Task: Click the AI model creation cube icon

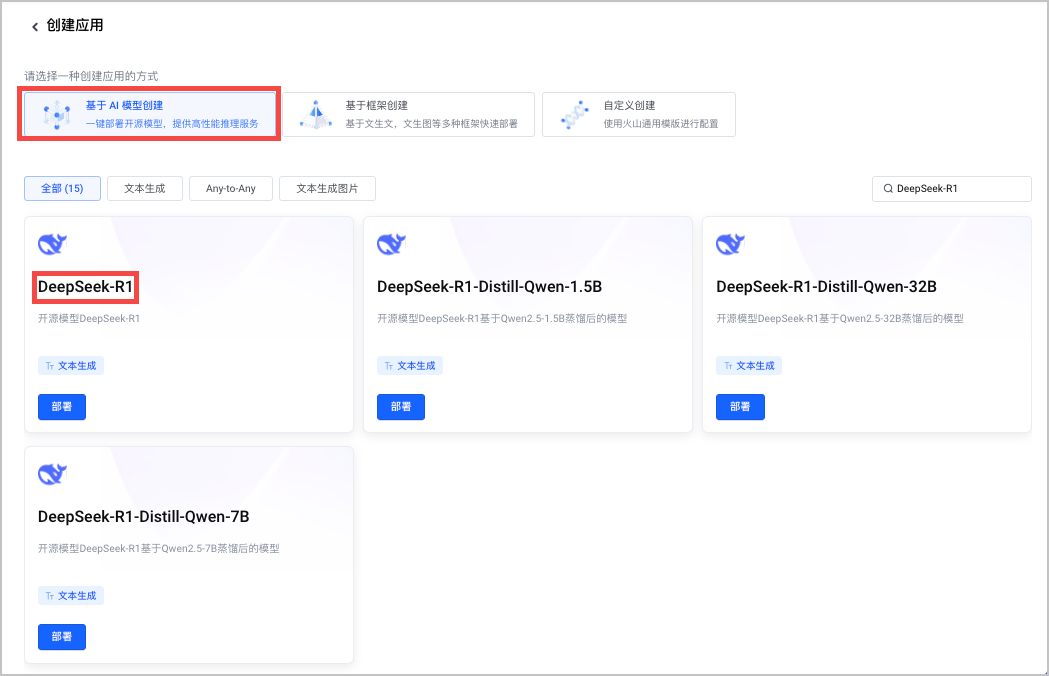Action: (x=58, y=115)
